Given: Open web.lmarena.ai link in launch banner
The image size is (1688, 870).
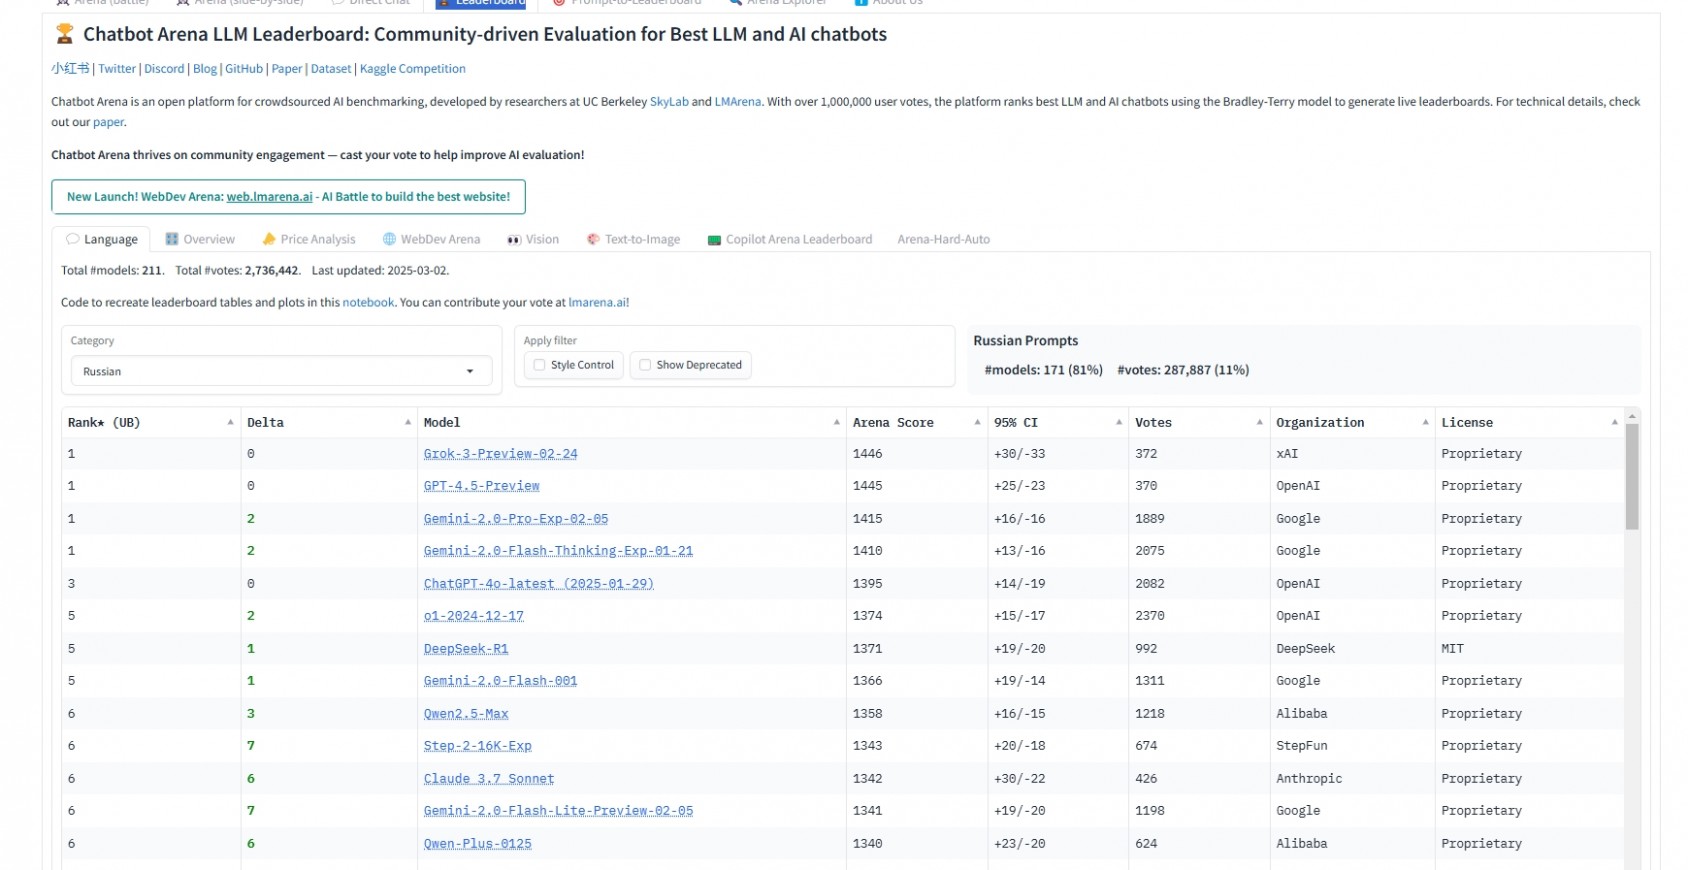Looking at the screenshot, I should [270, 197].
